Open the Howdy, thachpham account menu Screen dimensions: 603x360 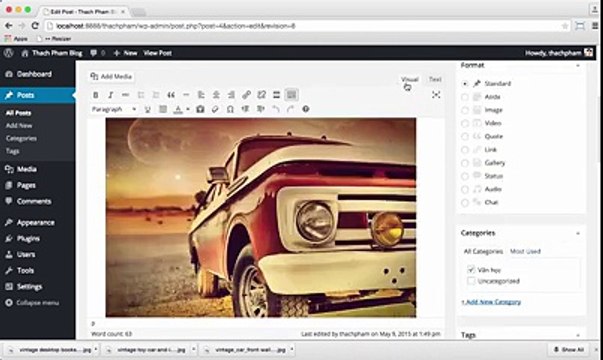click(558, 53)
